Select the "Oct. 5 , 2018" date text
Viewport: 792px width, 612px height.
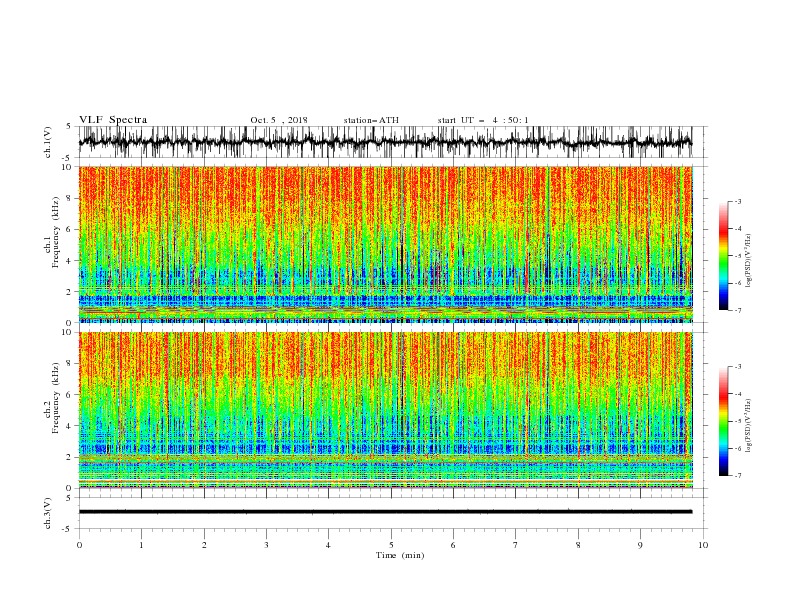279,120
